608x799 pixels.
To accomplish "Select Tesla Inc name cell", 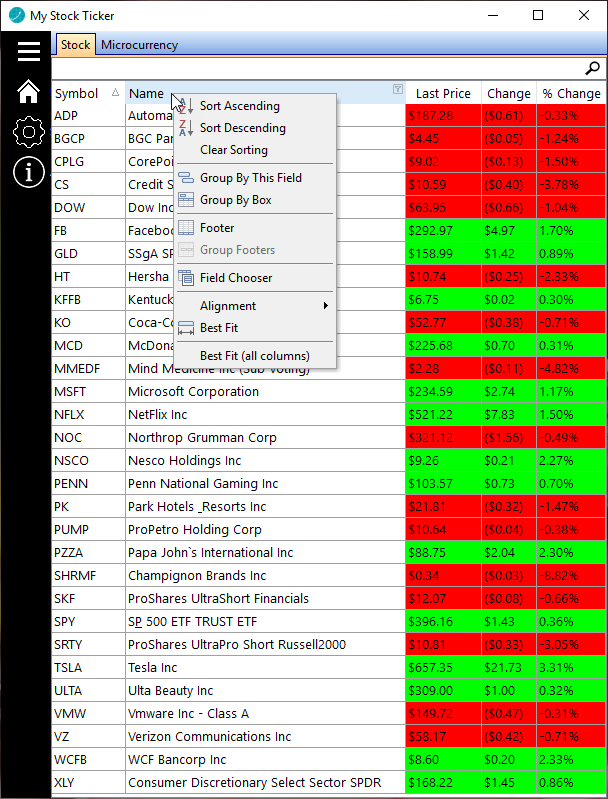I will coord(266,668).
